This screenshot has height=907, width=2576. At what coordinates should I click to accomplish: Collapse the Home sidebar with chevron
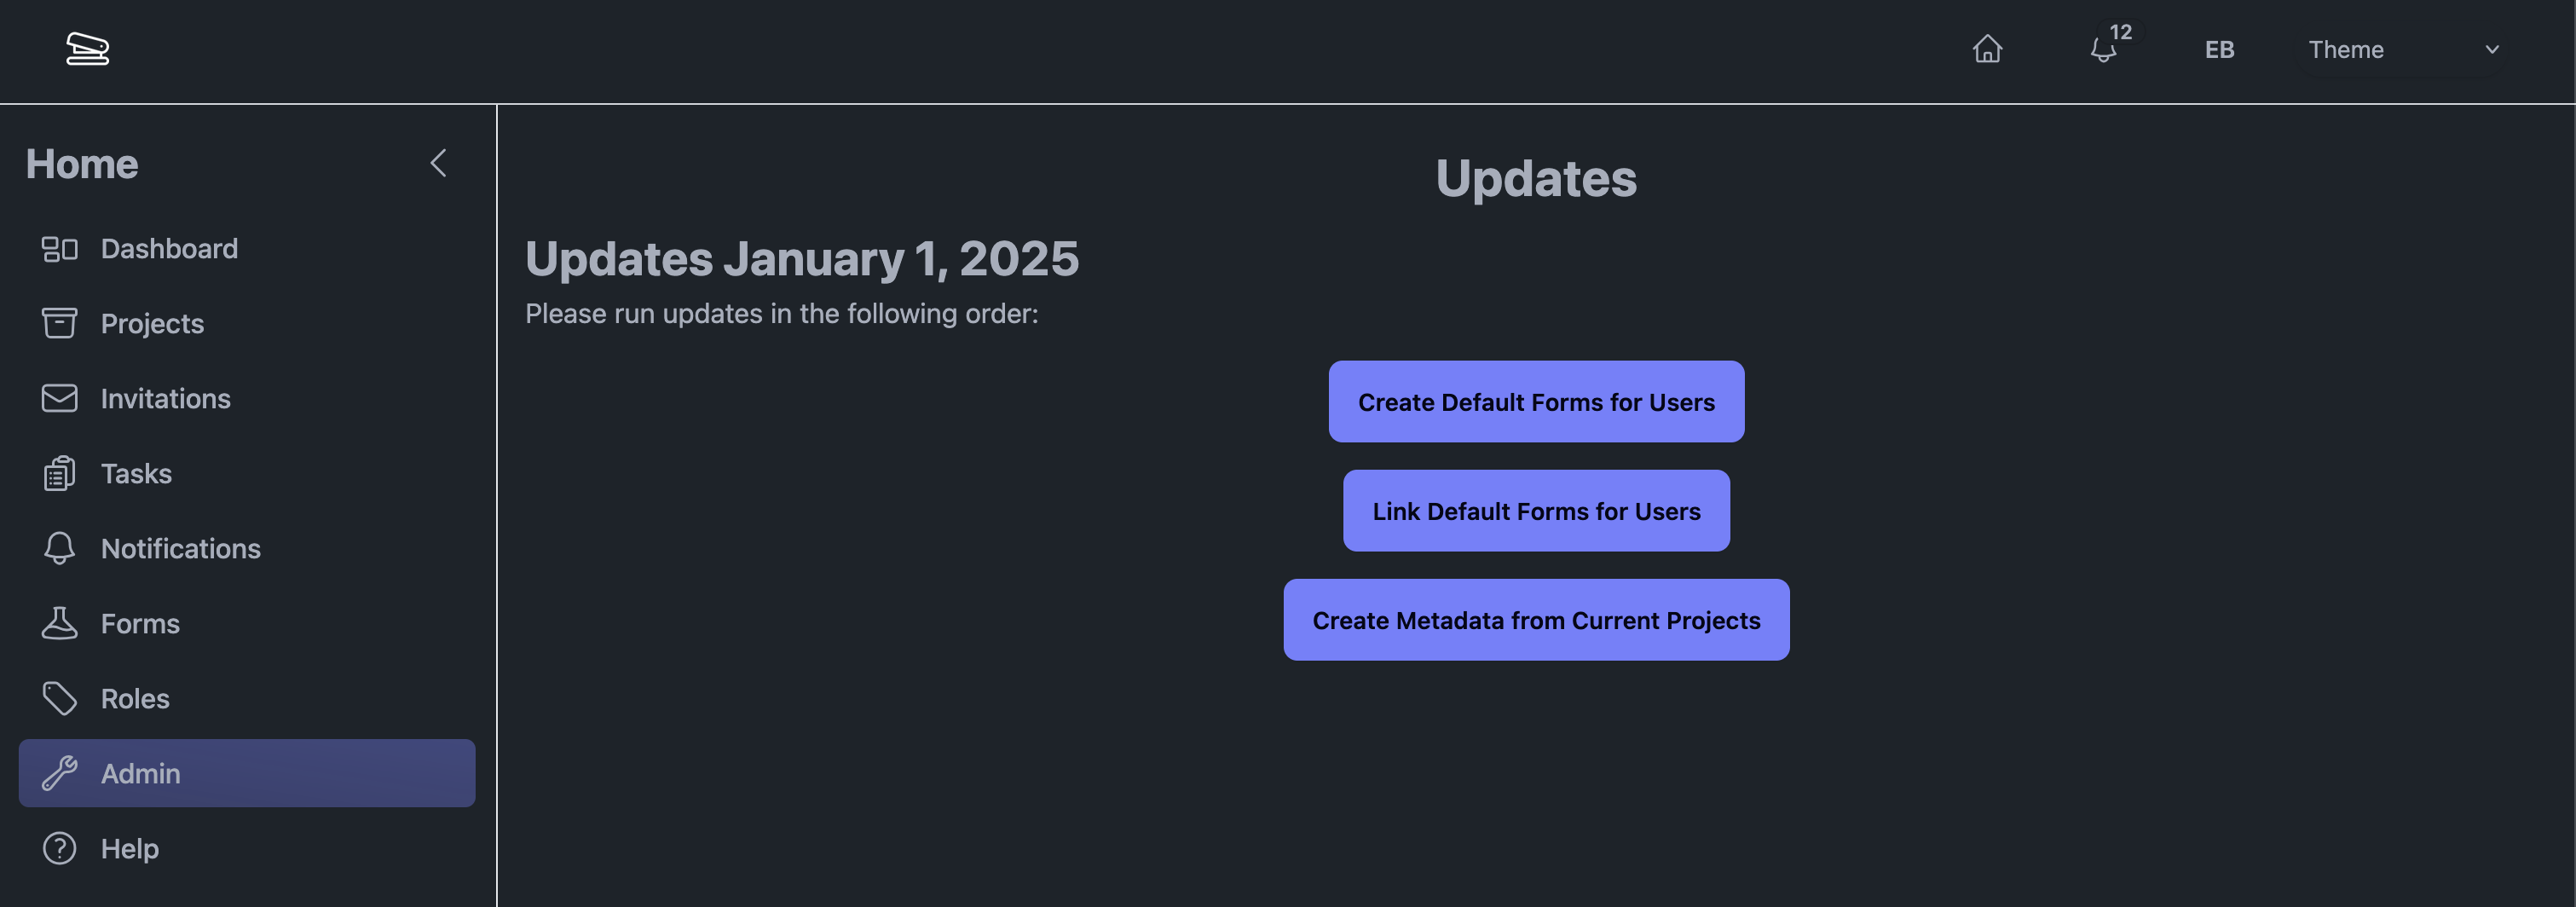coord(438,163)
